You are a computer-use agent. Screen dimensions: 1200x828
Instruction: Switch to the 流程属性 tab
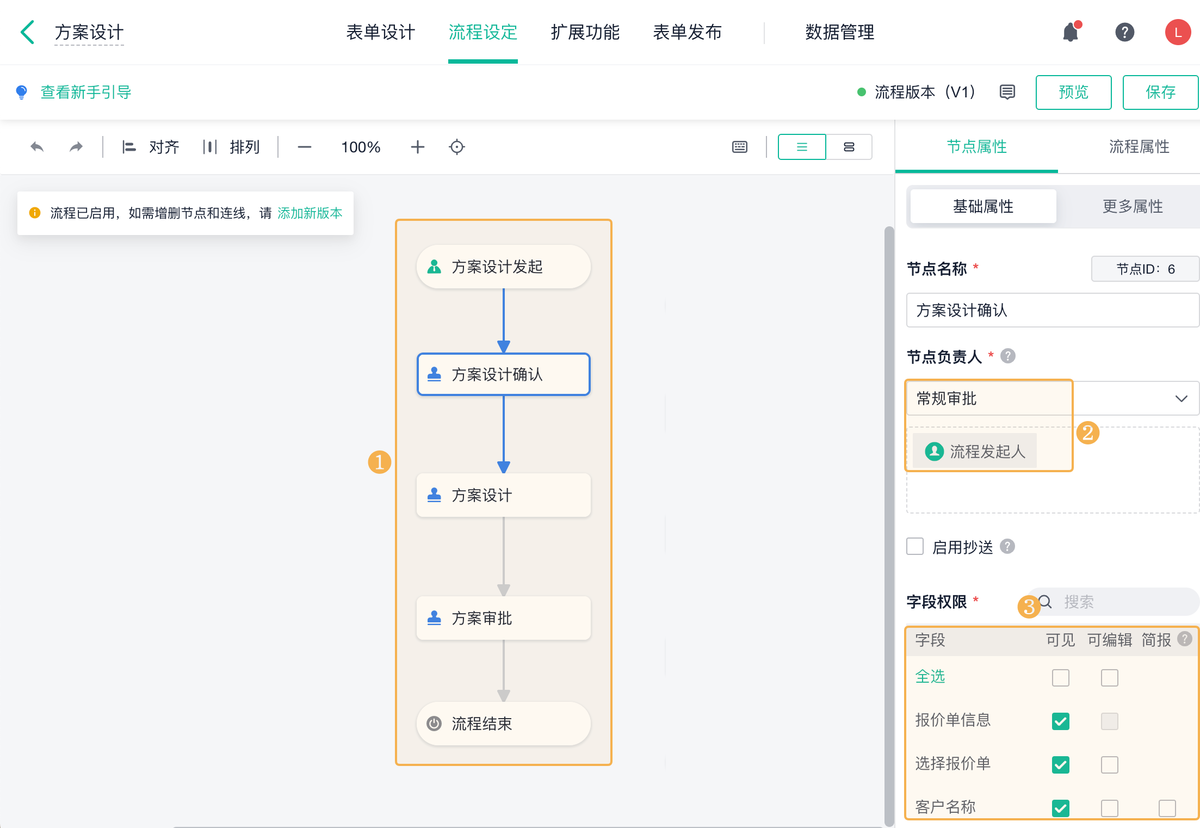pos(1139,147)
